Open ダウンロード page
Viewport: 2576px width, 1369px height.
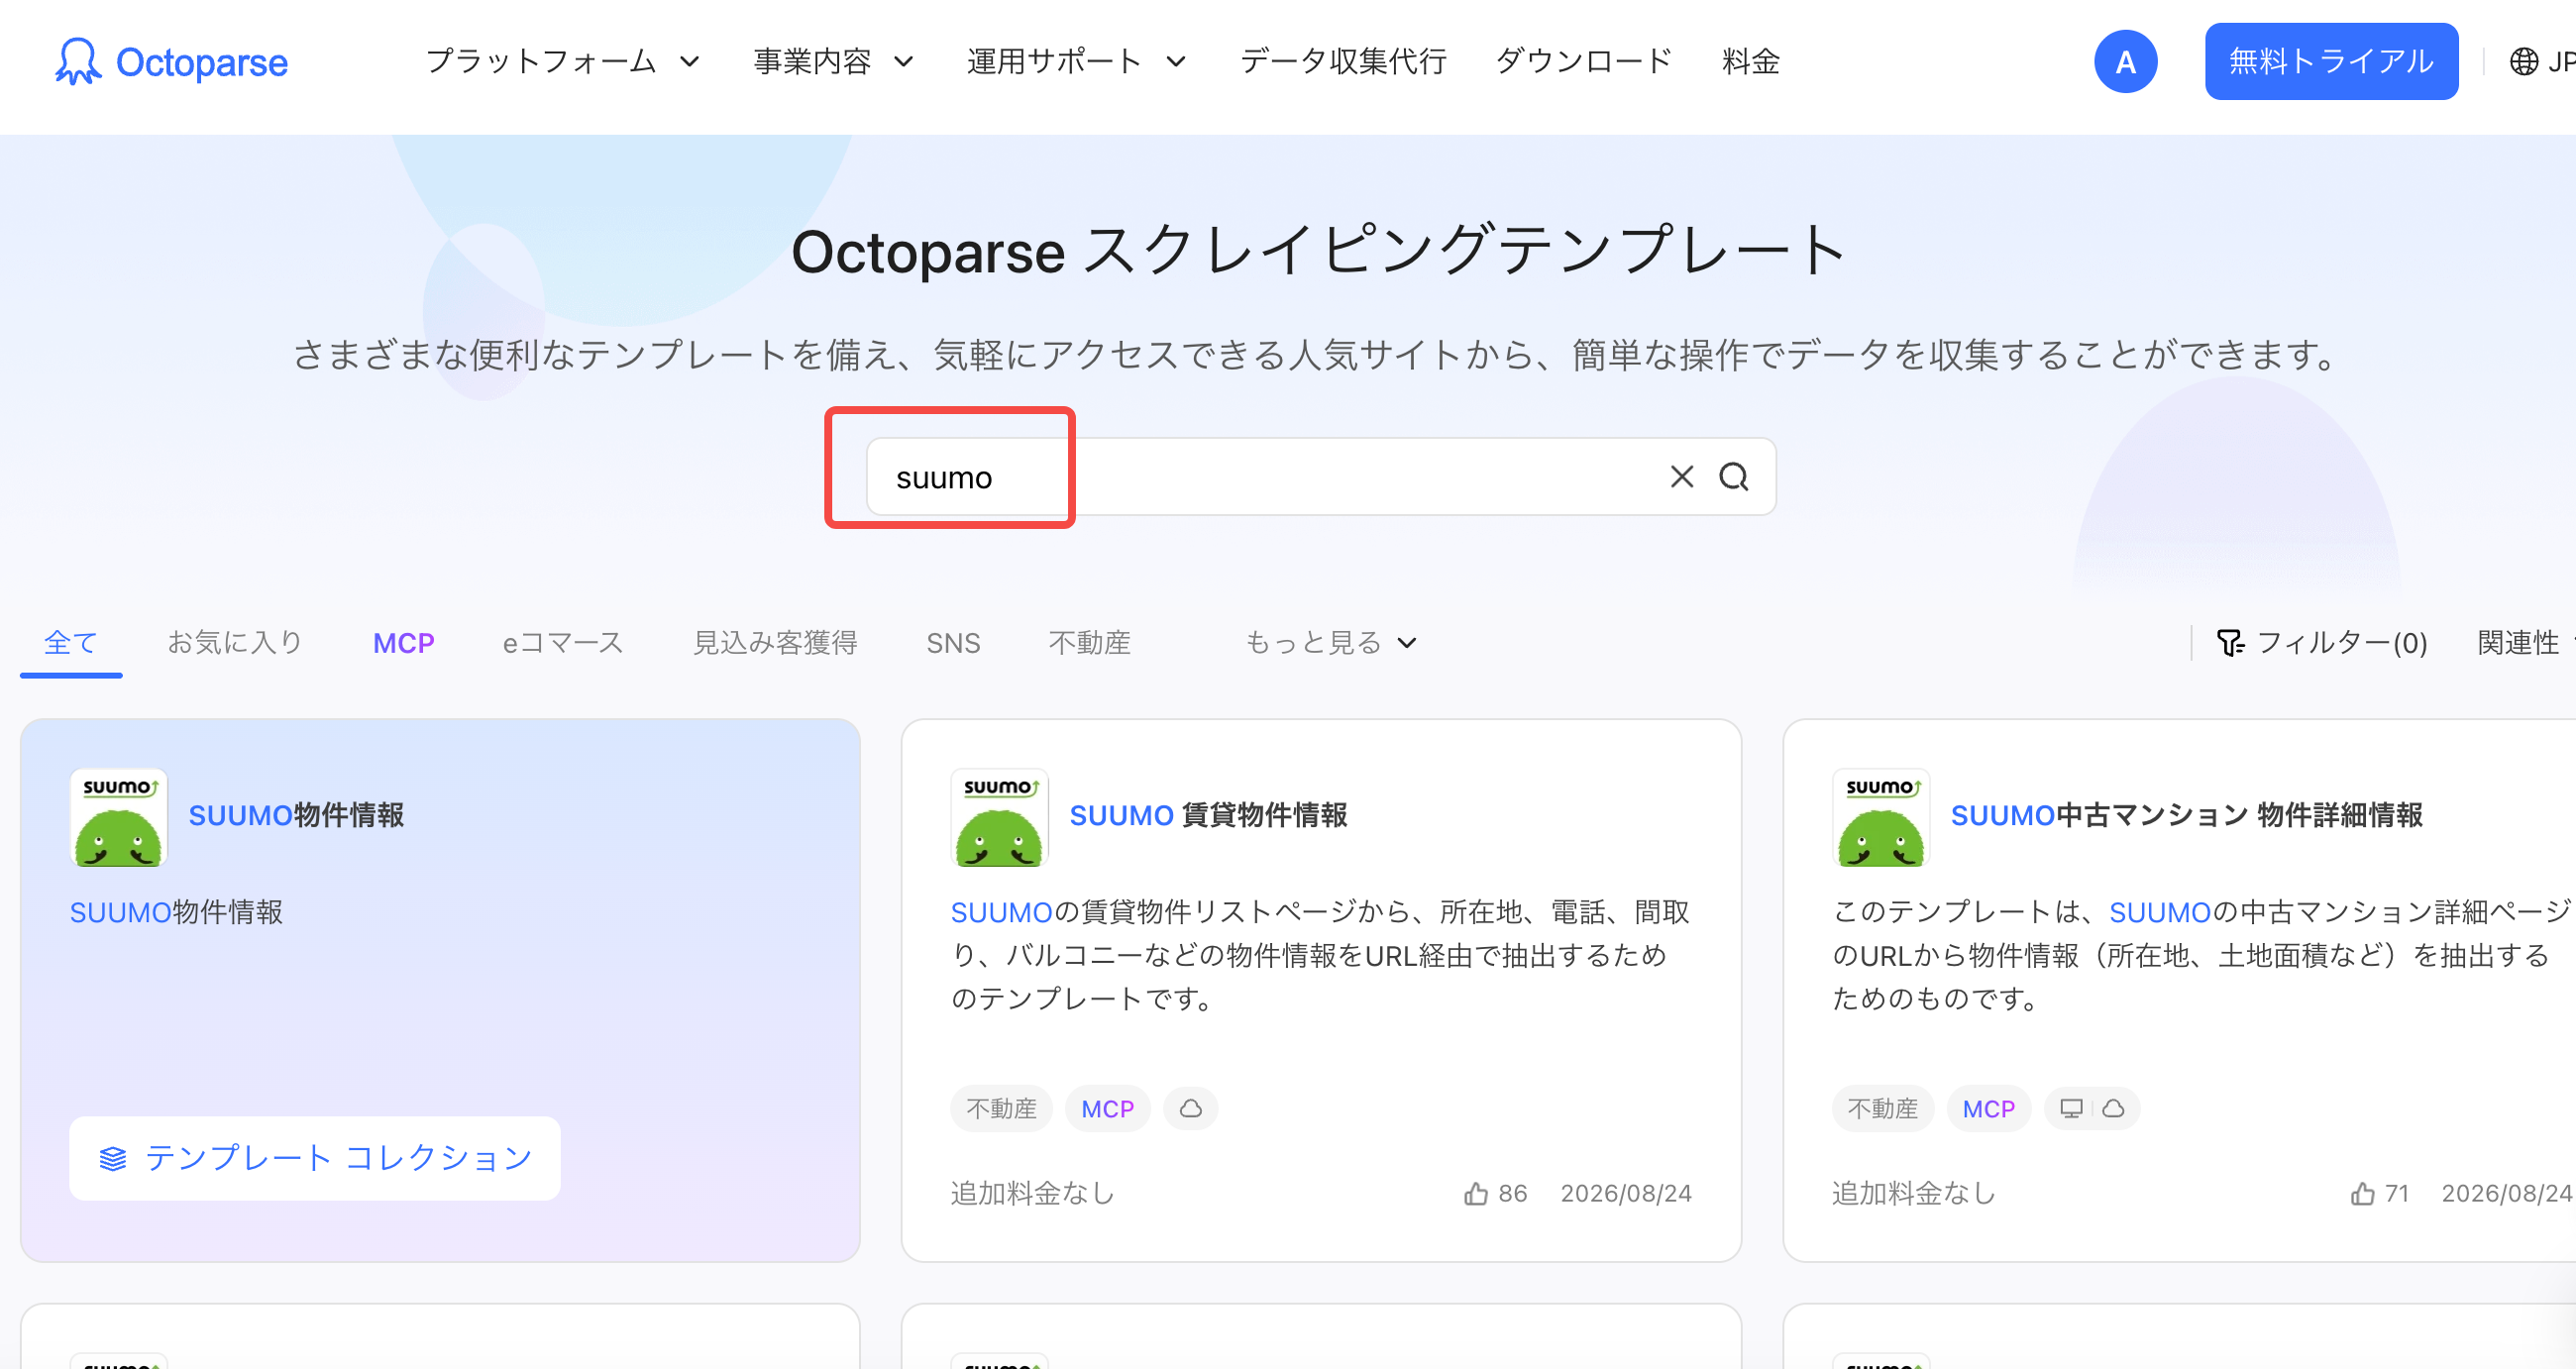1583,62
